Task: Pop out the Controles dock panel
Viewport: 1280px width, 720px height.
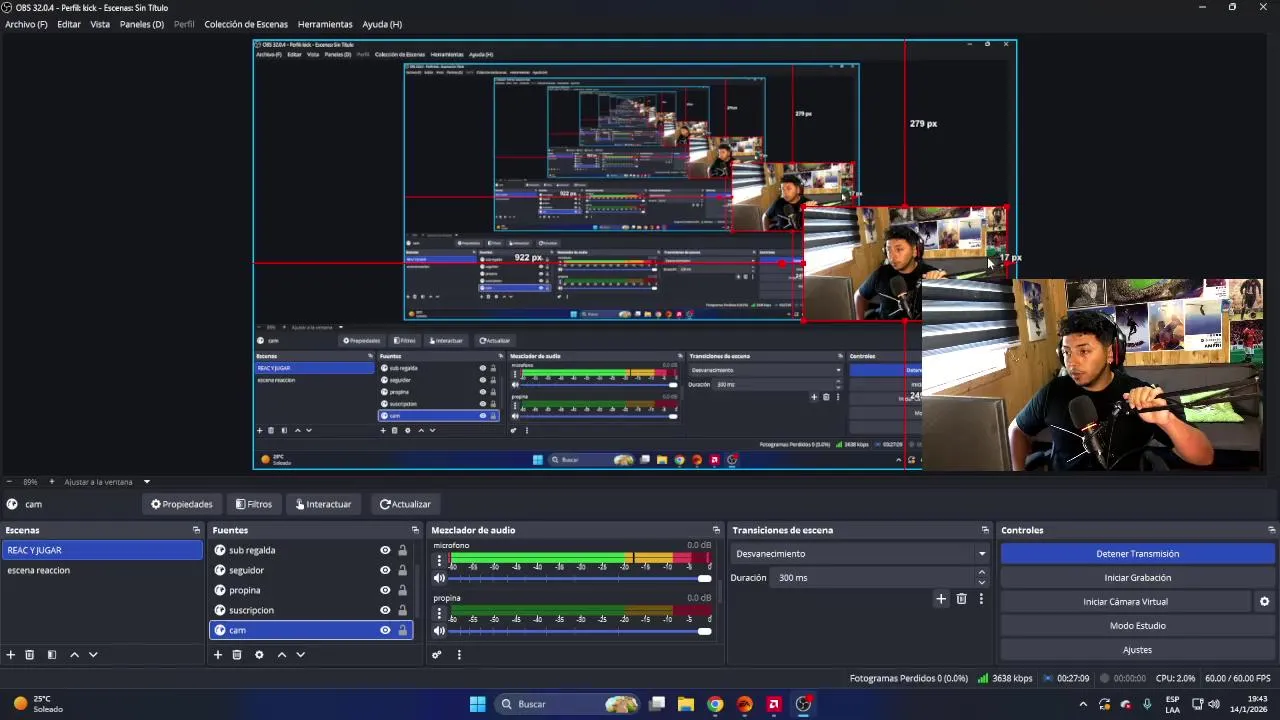Action: coord(1271,530)
